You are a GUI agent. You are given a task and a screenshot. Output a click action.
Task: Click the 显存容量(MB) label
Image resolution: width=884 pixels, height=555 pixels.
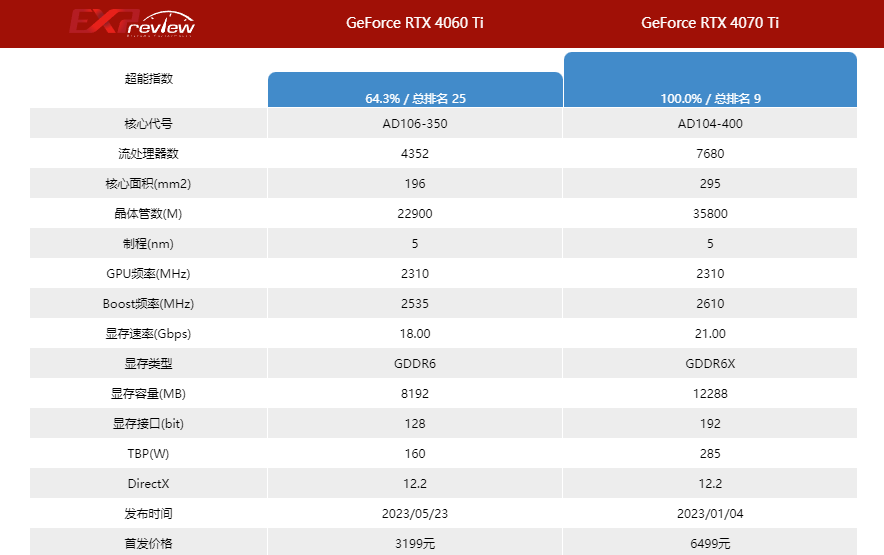tap(148, 394)
